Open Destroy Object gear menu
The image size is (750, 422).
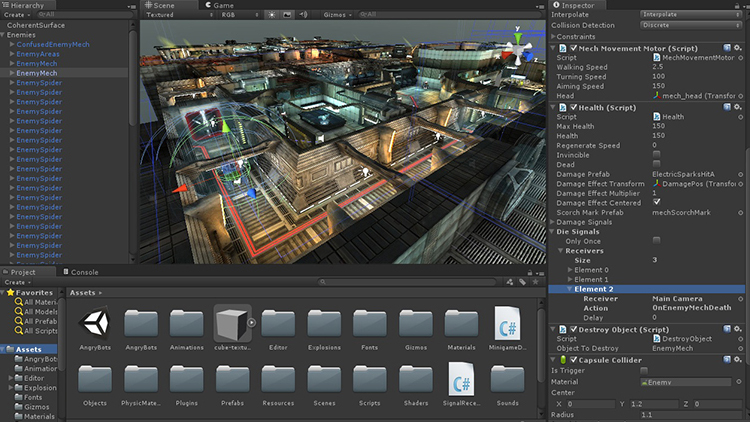tap(738, 329)
